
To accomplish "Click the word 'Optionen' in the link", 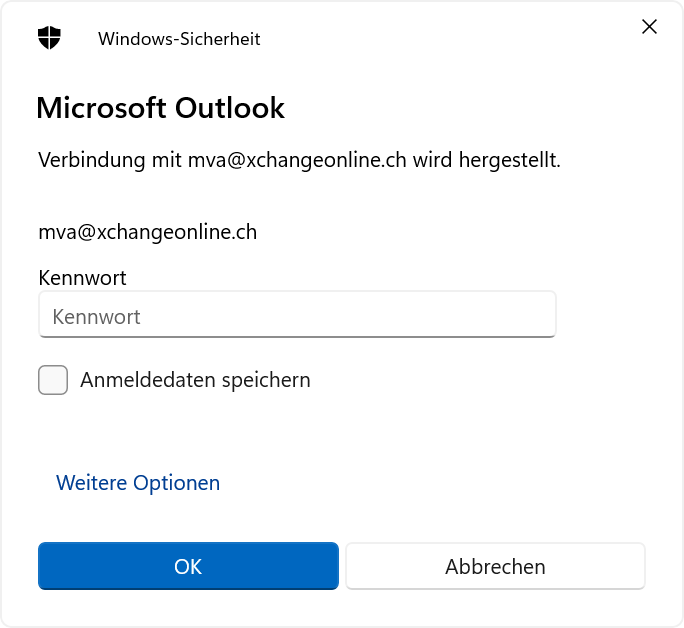I will (176, 483).
